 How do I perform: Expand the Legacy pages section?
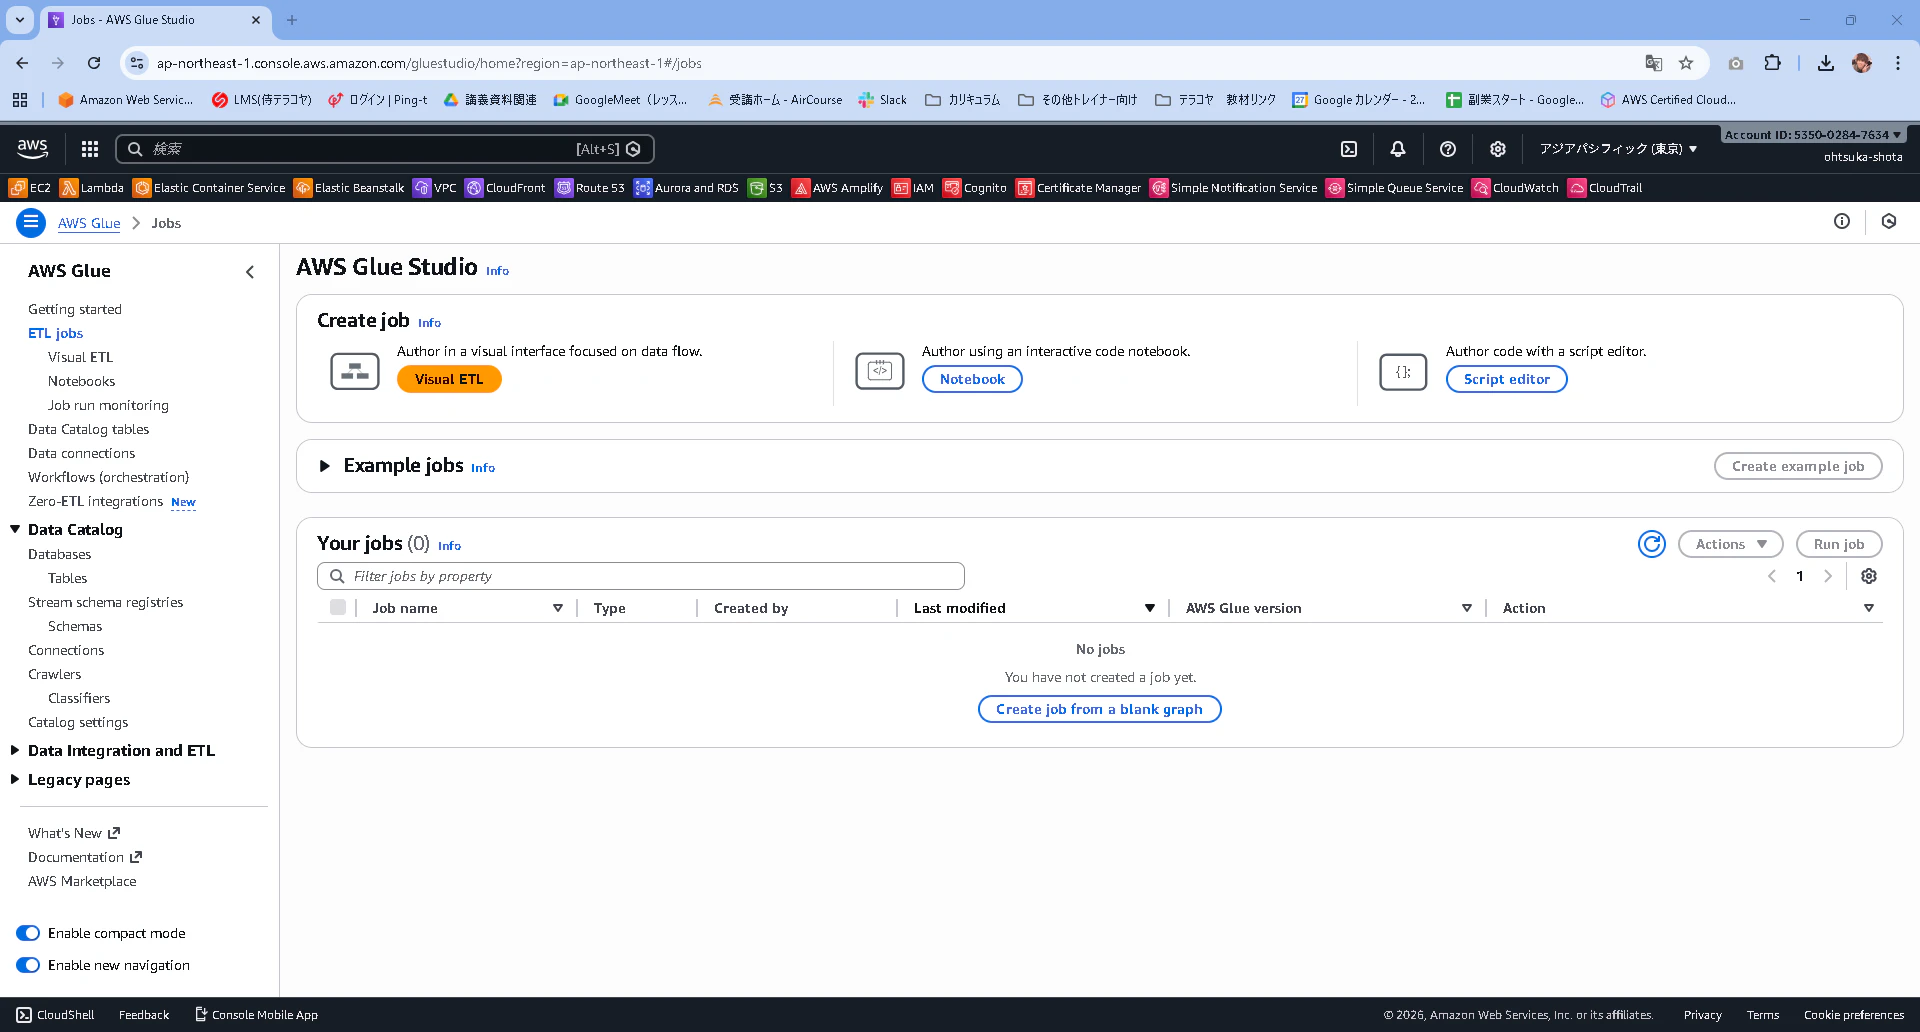click(15, 779)
